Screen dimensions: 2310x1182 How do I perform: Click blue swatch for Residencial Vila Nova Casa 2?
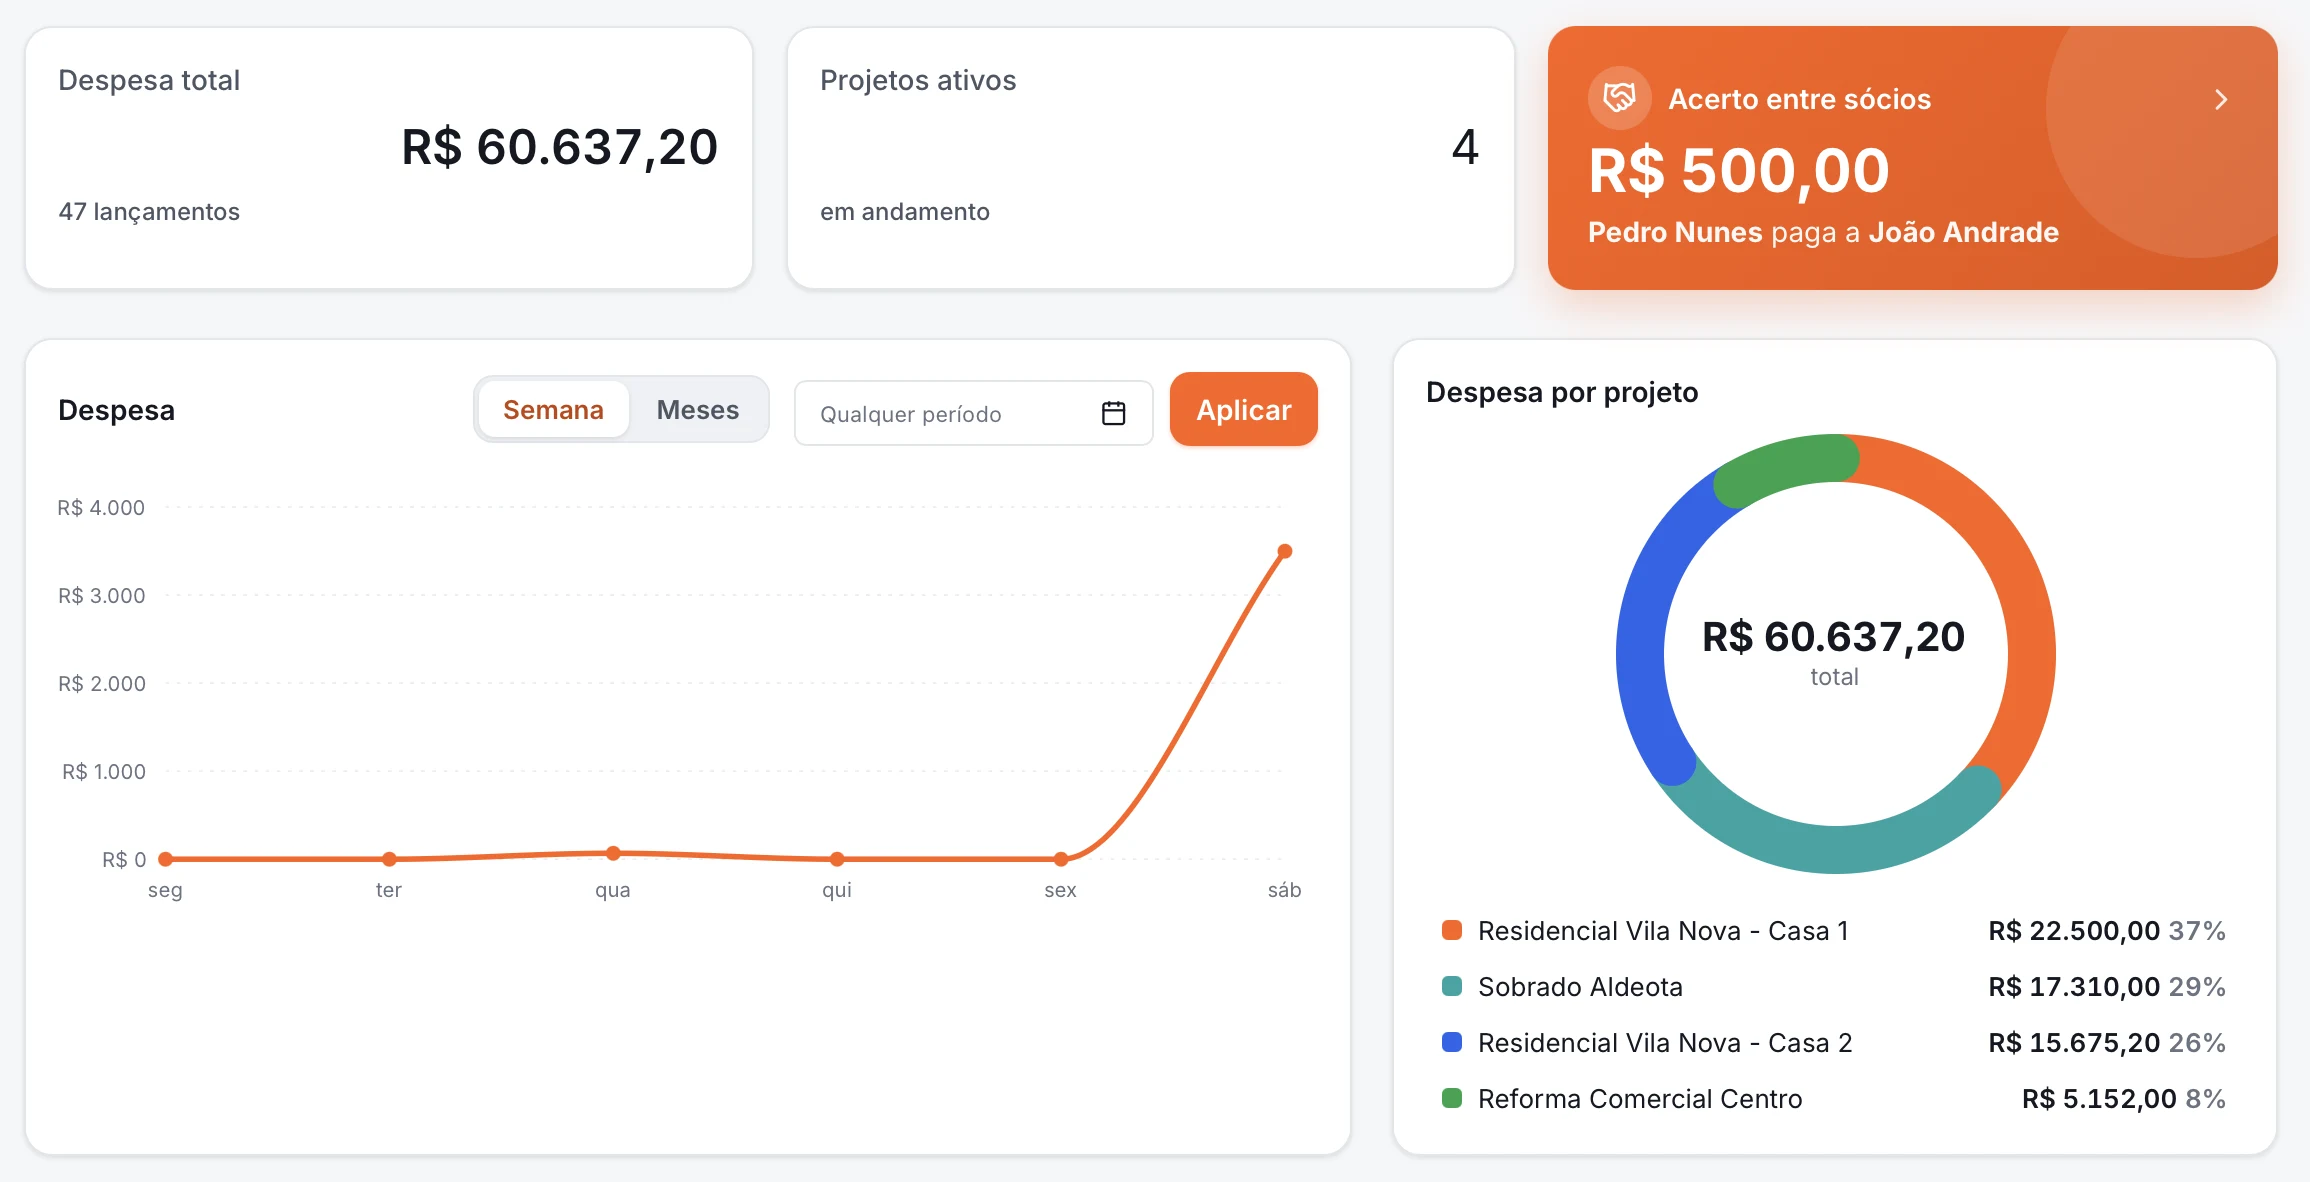pos(1451,1042)
